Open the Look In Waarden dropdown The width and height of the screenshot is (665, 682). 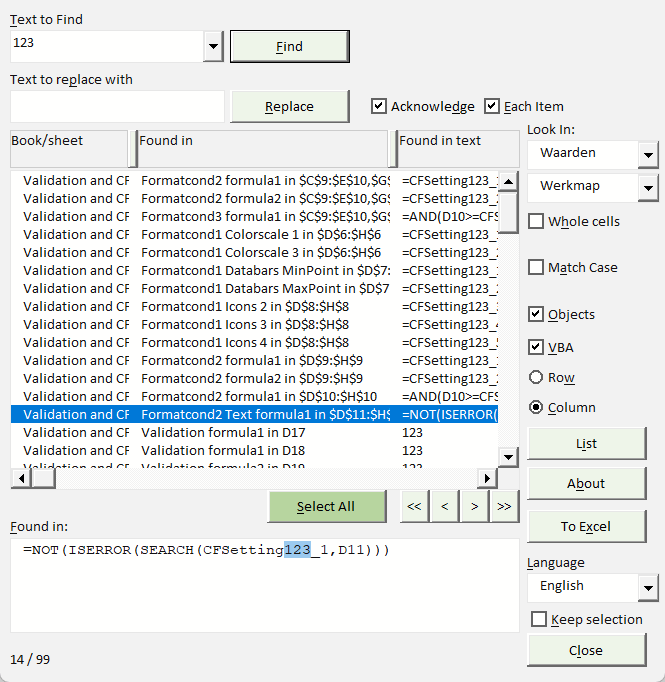[x=648, y=155]
